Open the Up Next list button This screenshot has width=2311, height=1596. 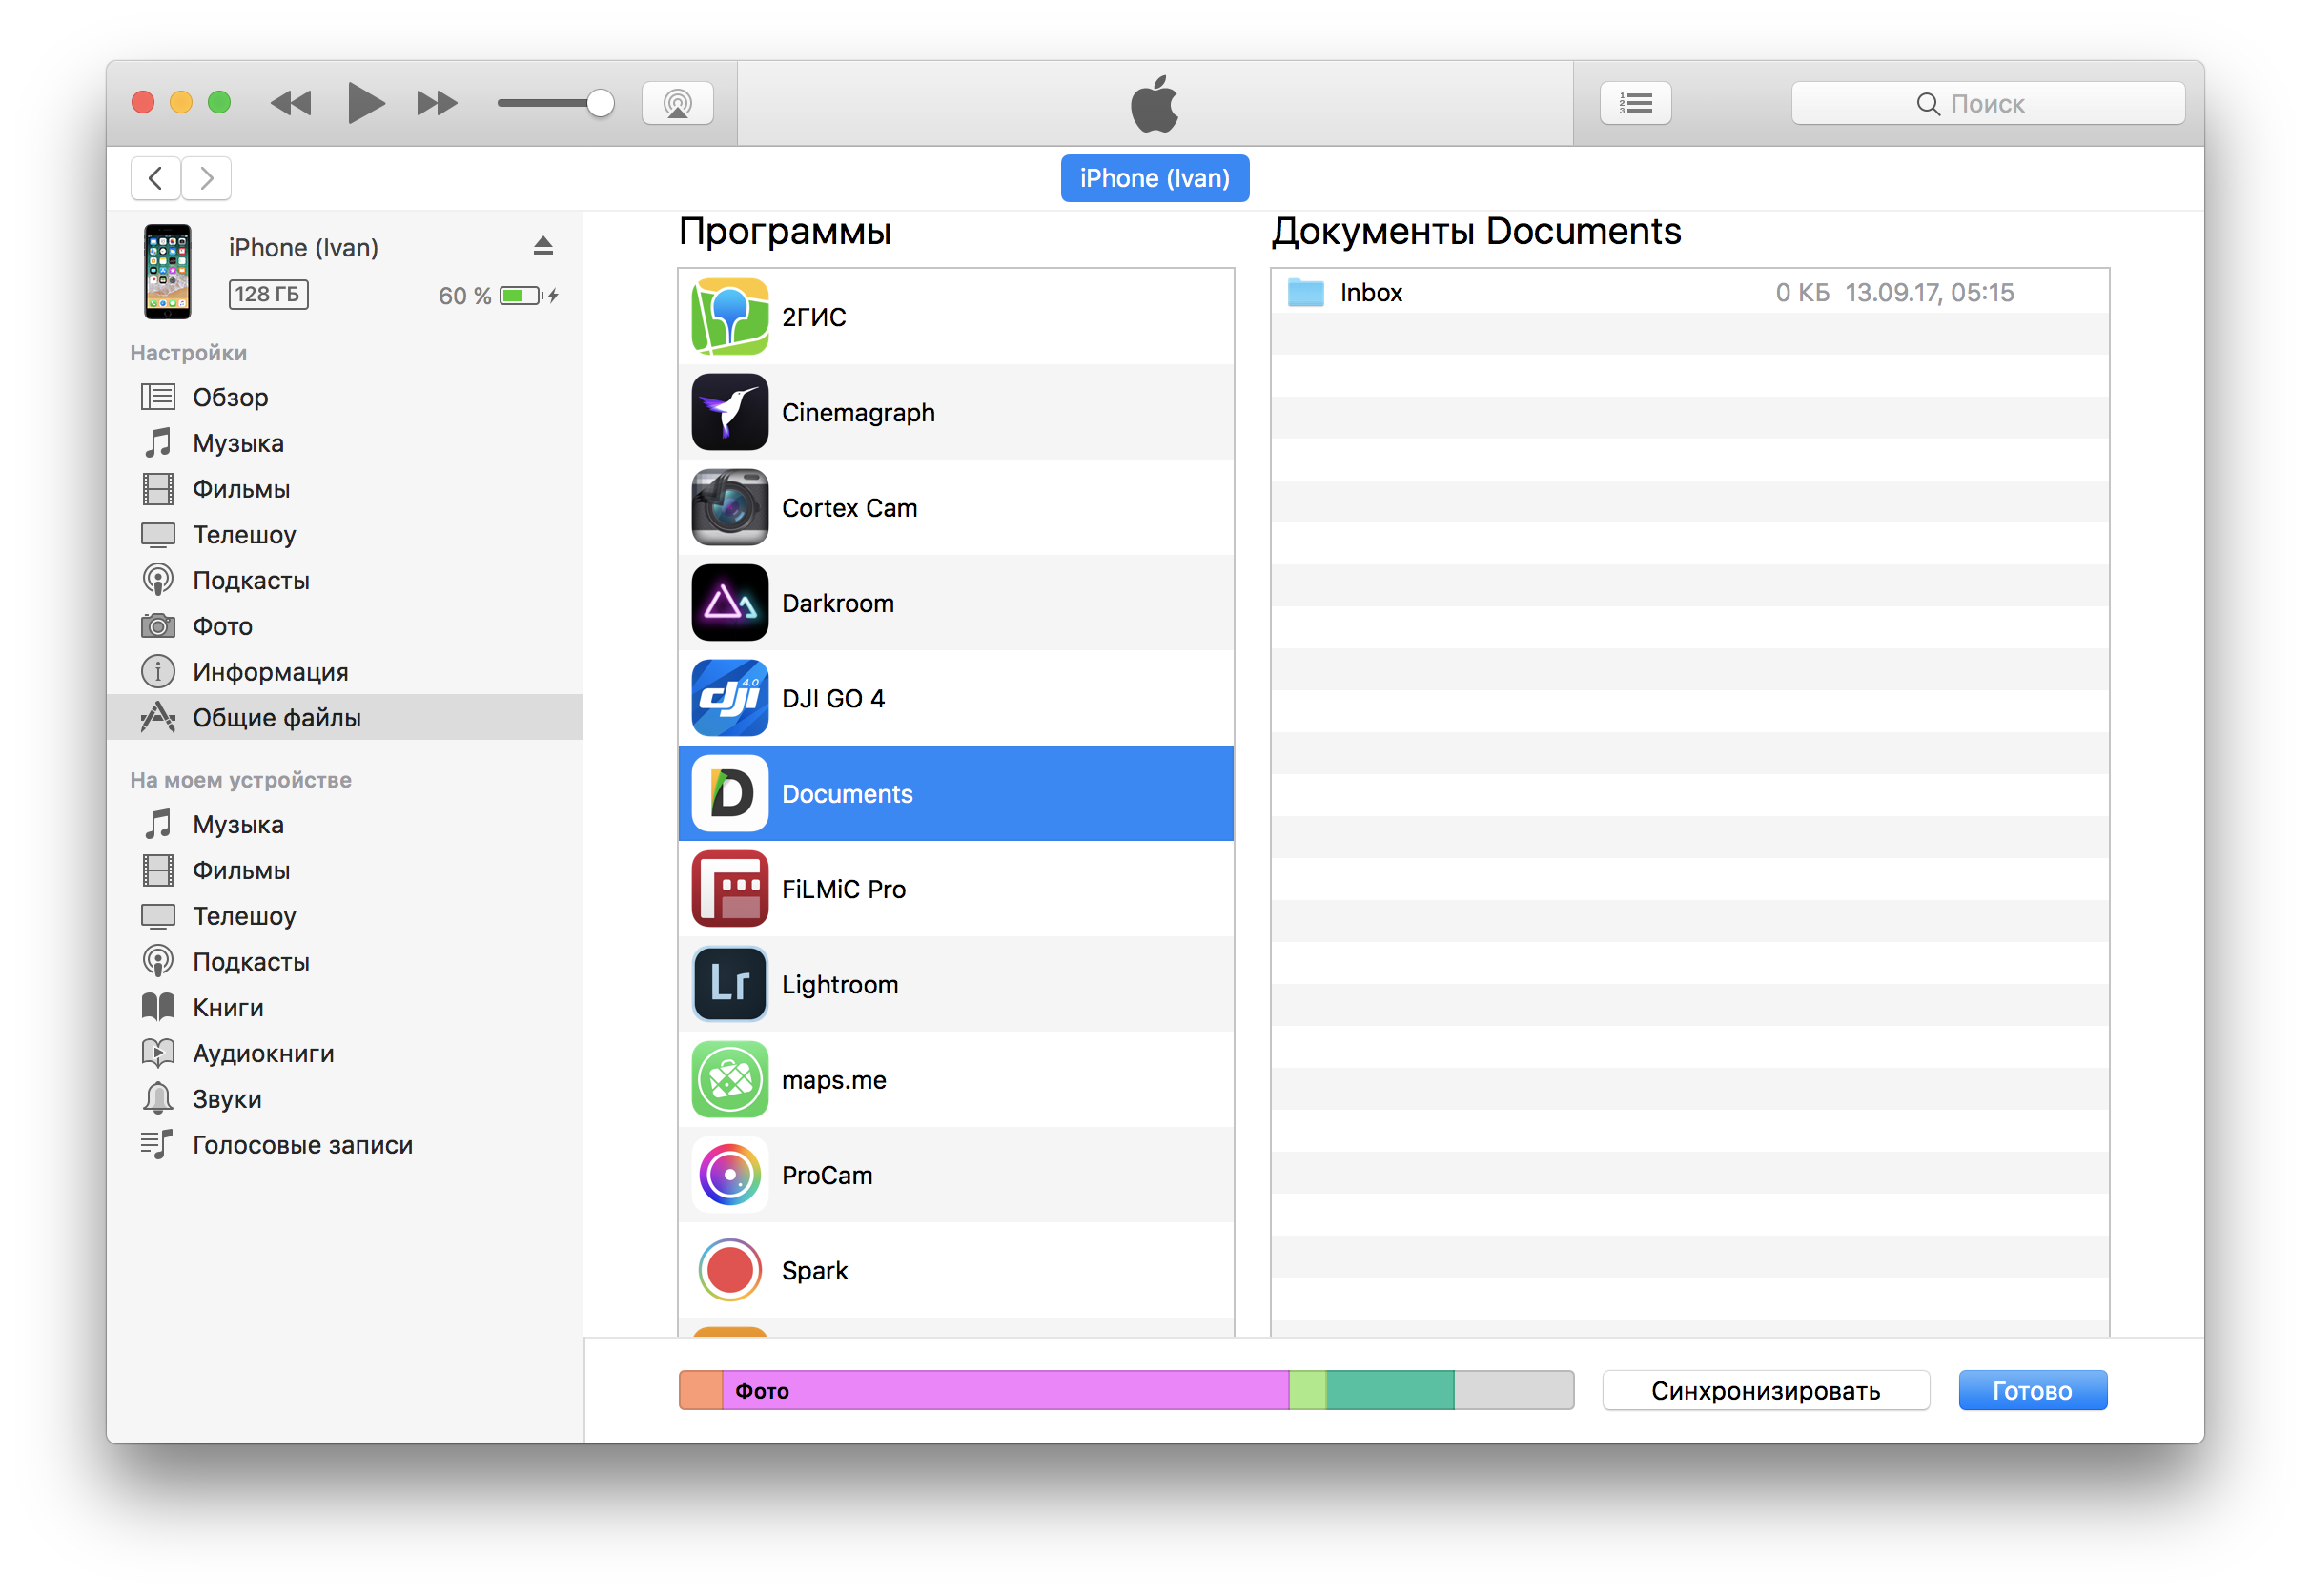[1635, 103]
